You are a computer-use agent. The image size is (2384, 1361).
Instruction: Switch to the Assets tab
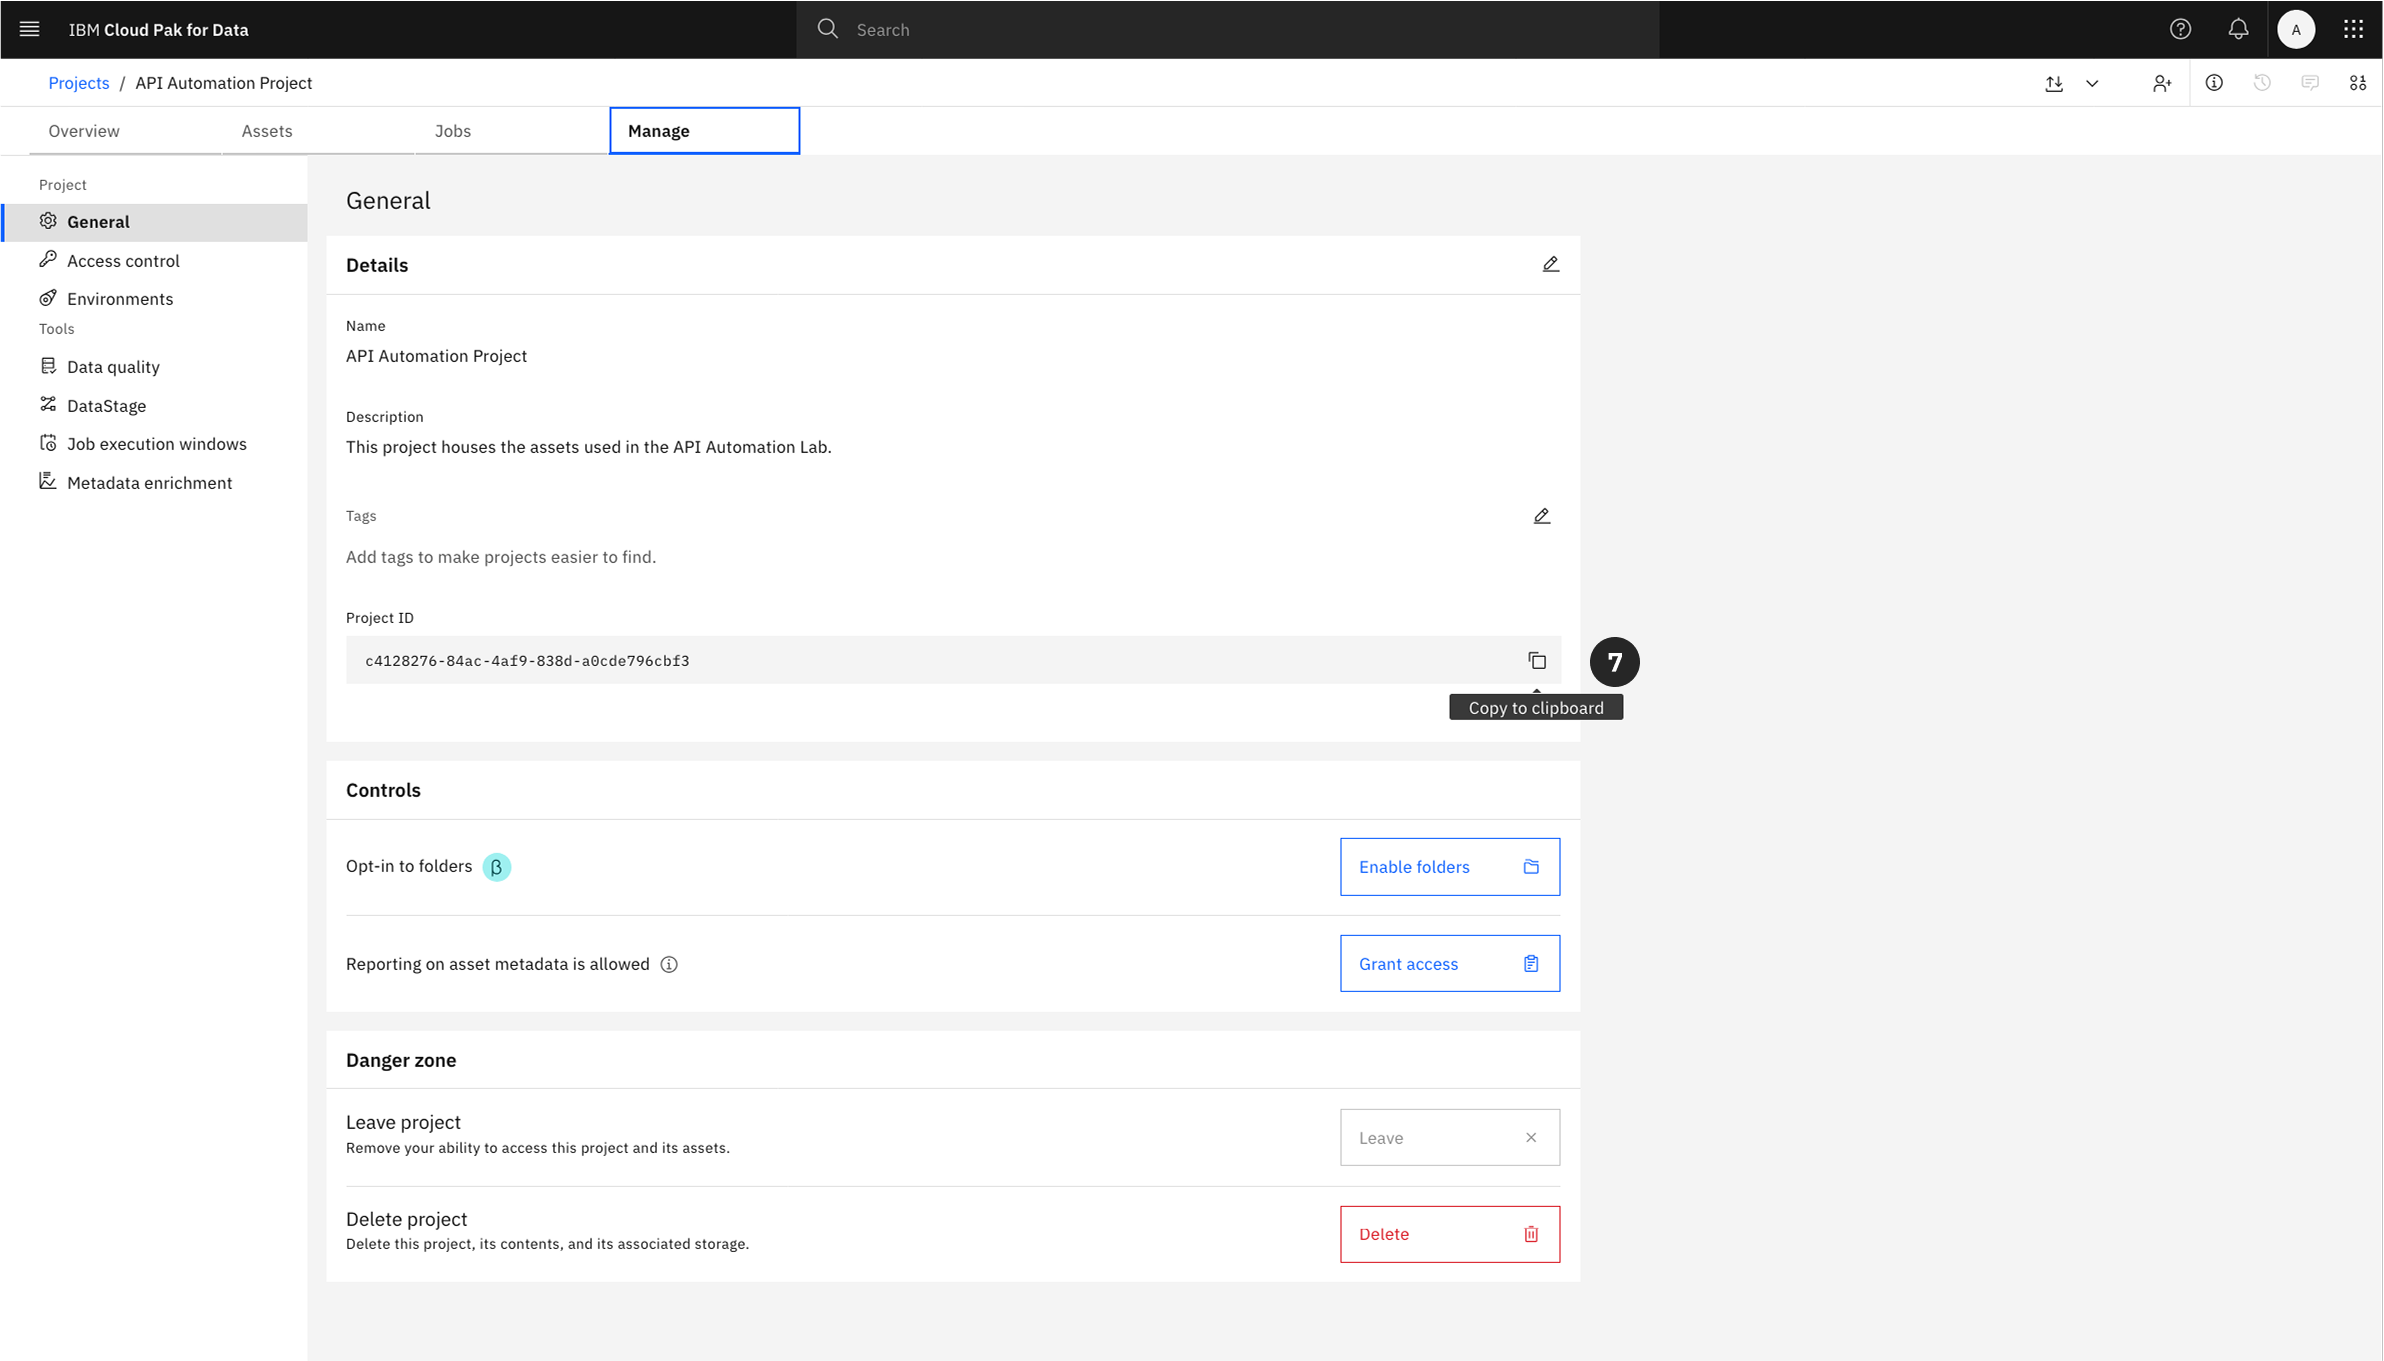coord(267,131)
